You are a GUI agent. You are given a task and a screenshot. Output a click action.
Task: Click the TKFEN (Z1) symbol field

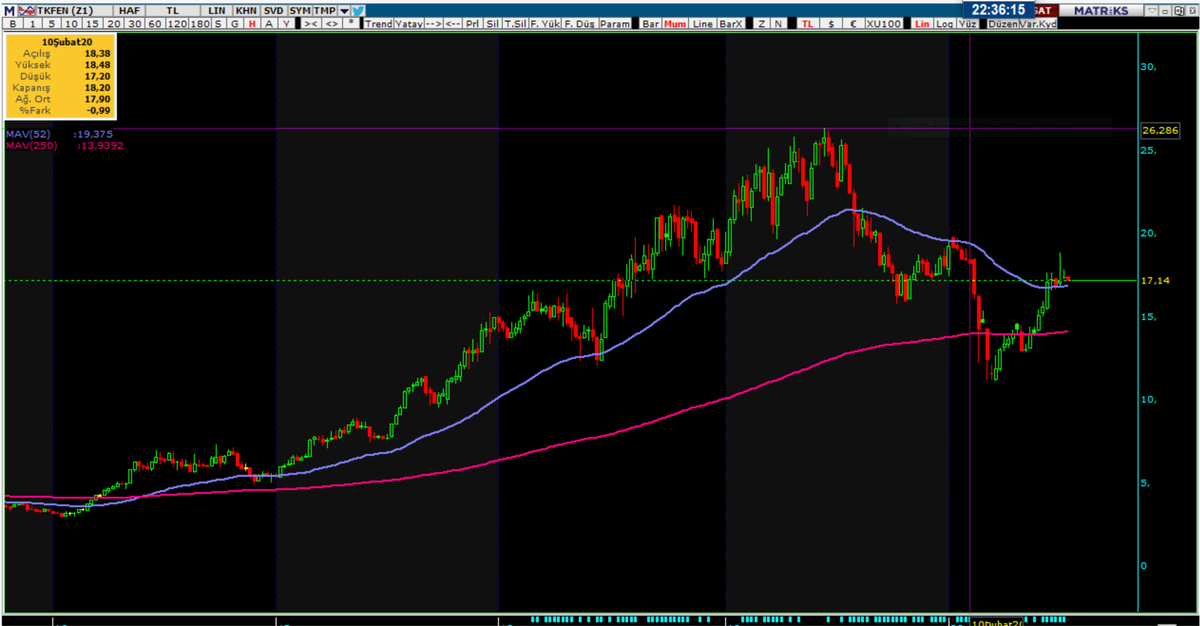tap(74, 10)
